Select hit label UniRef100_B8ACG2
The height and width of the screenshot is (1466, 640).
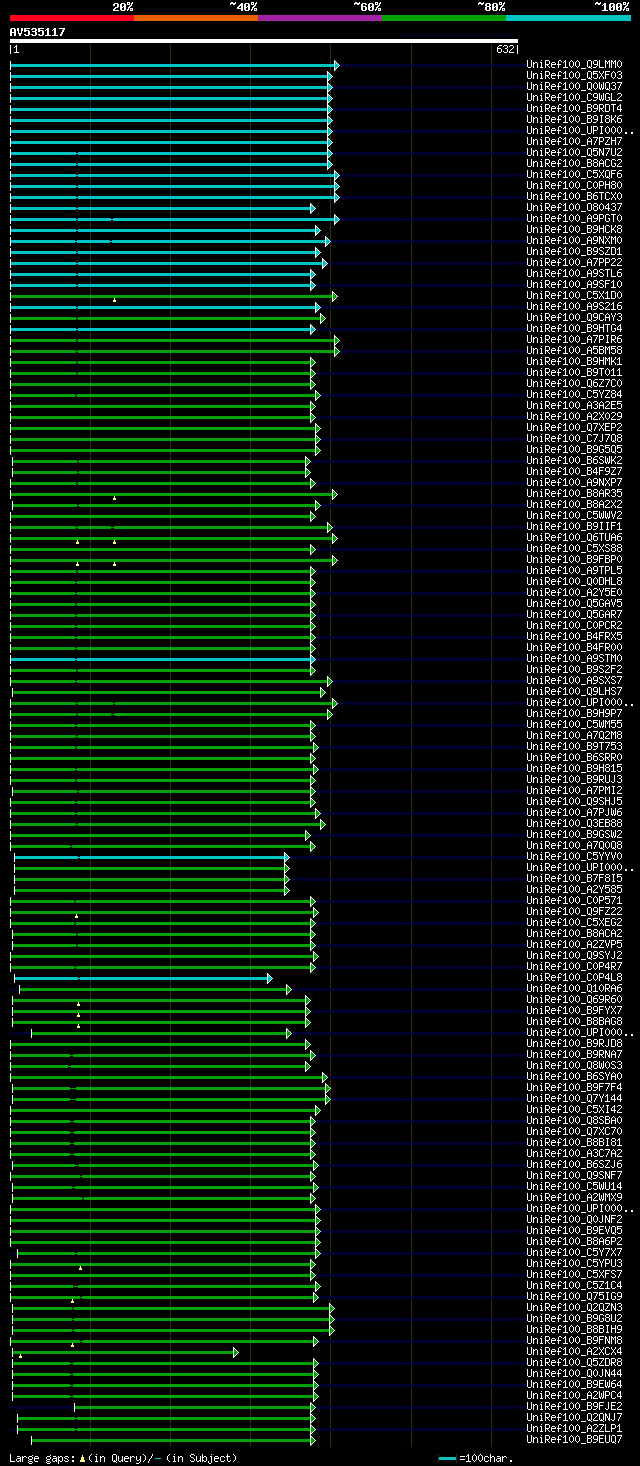pos(574,164)
